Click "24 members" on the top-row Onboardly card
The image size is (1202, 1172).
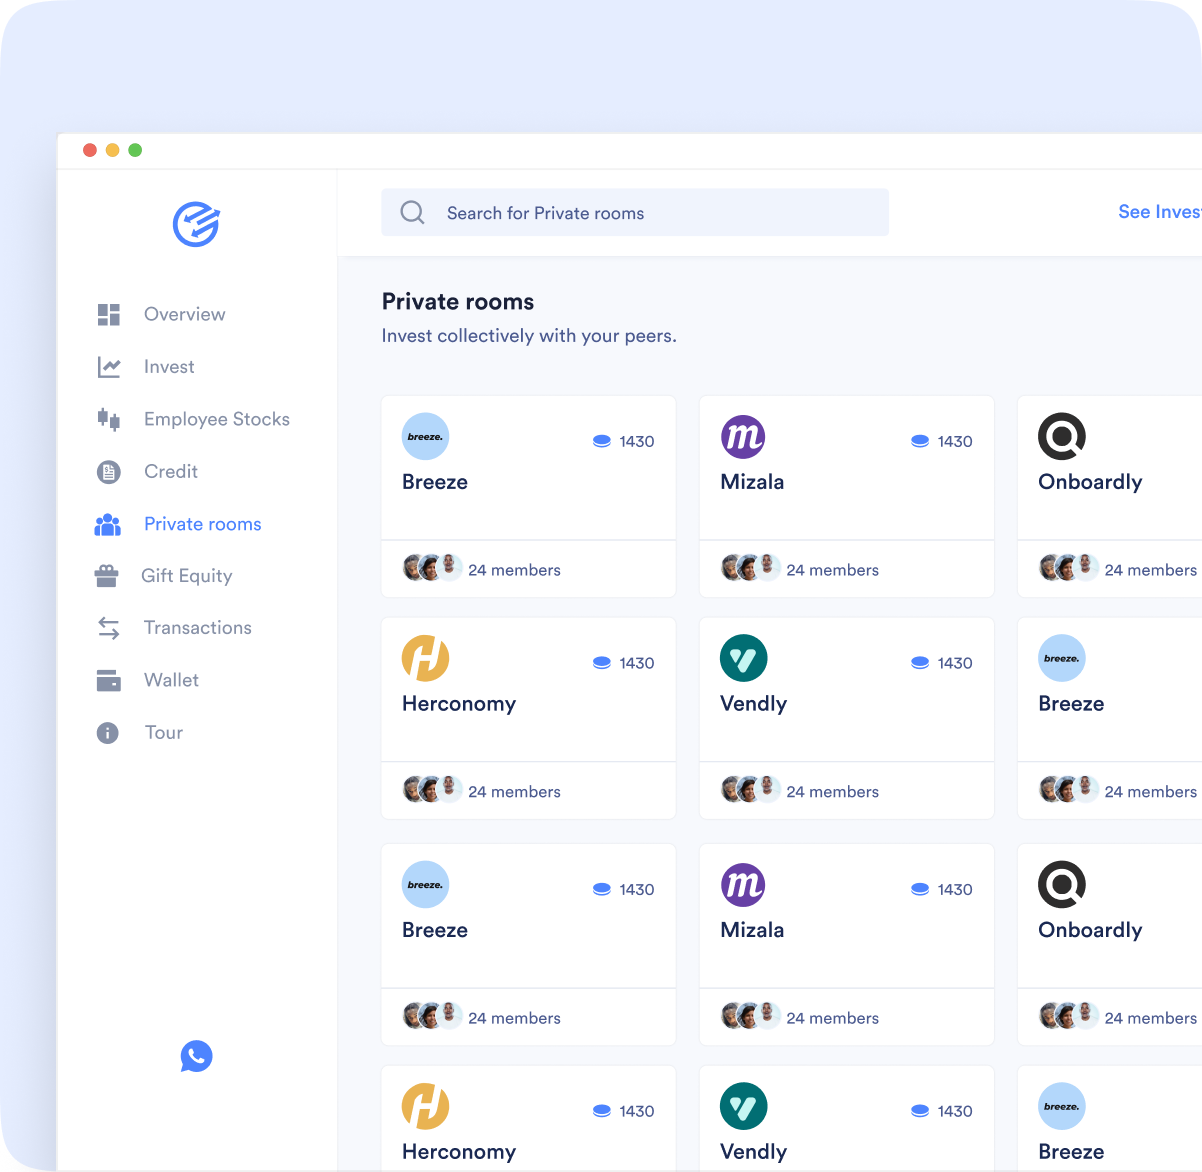[1151, 570]
